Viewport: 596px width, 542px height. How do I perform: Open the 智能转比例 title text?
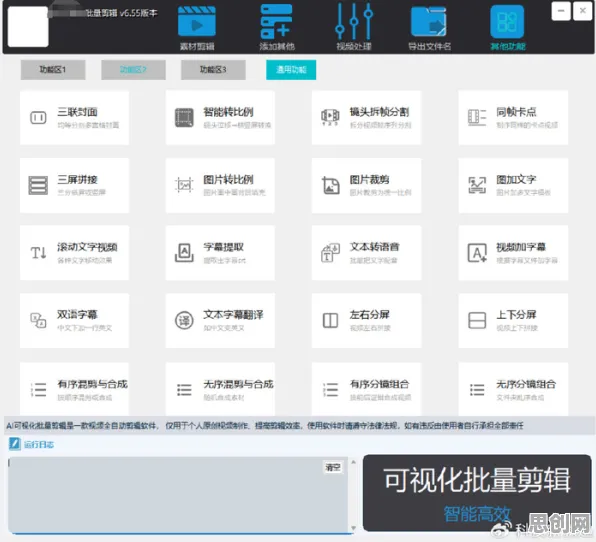coord(228,112)
